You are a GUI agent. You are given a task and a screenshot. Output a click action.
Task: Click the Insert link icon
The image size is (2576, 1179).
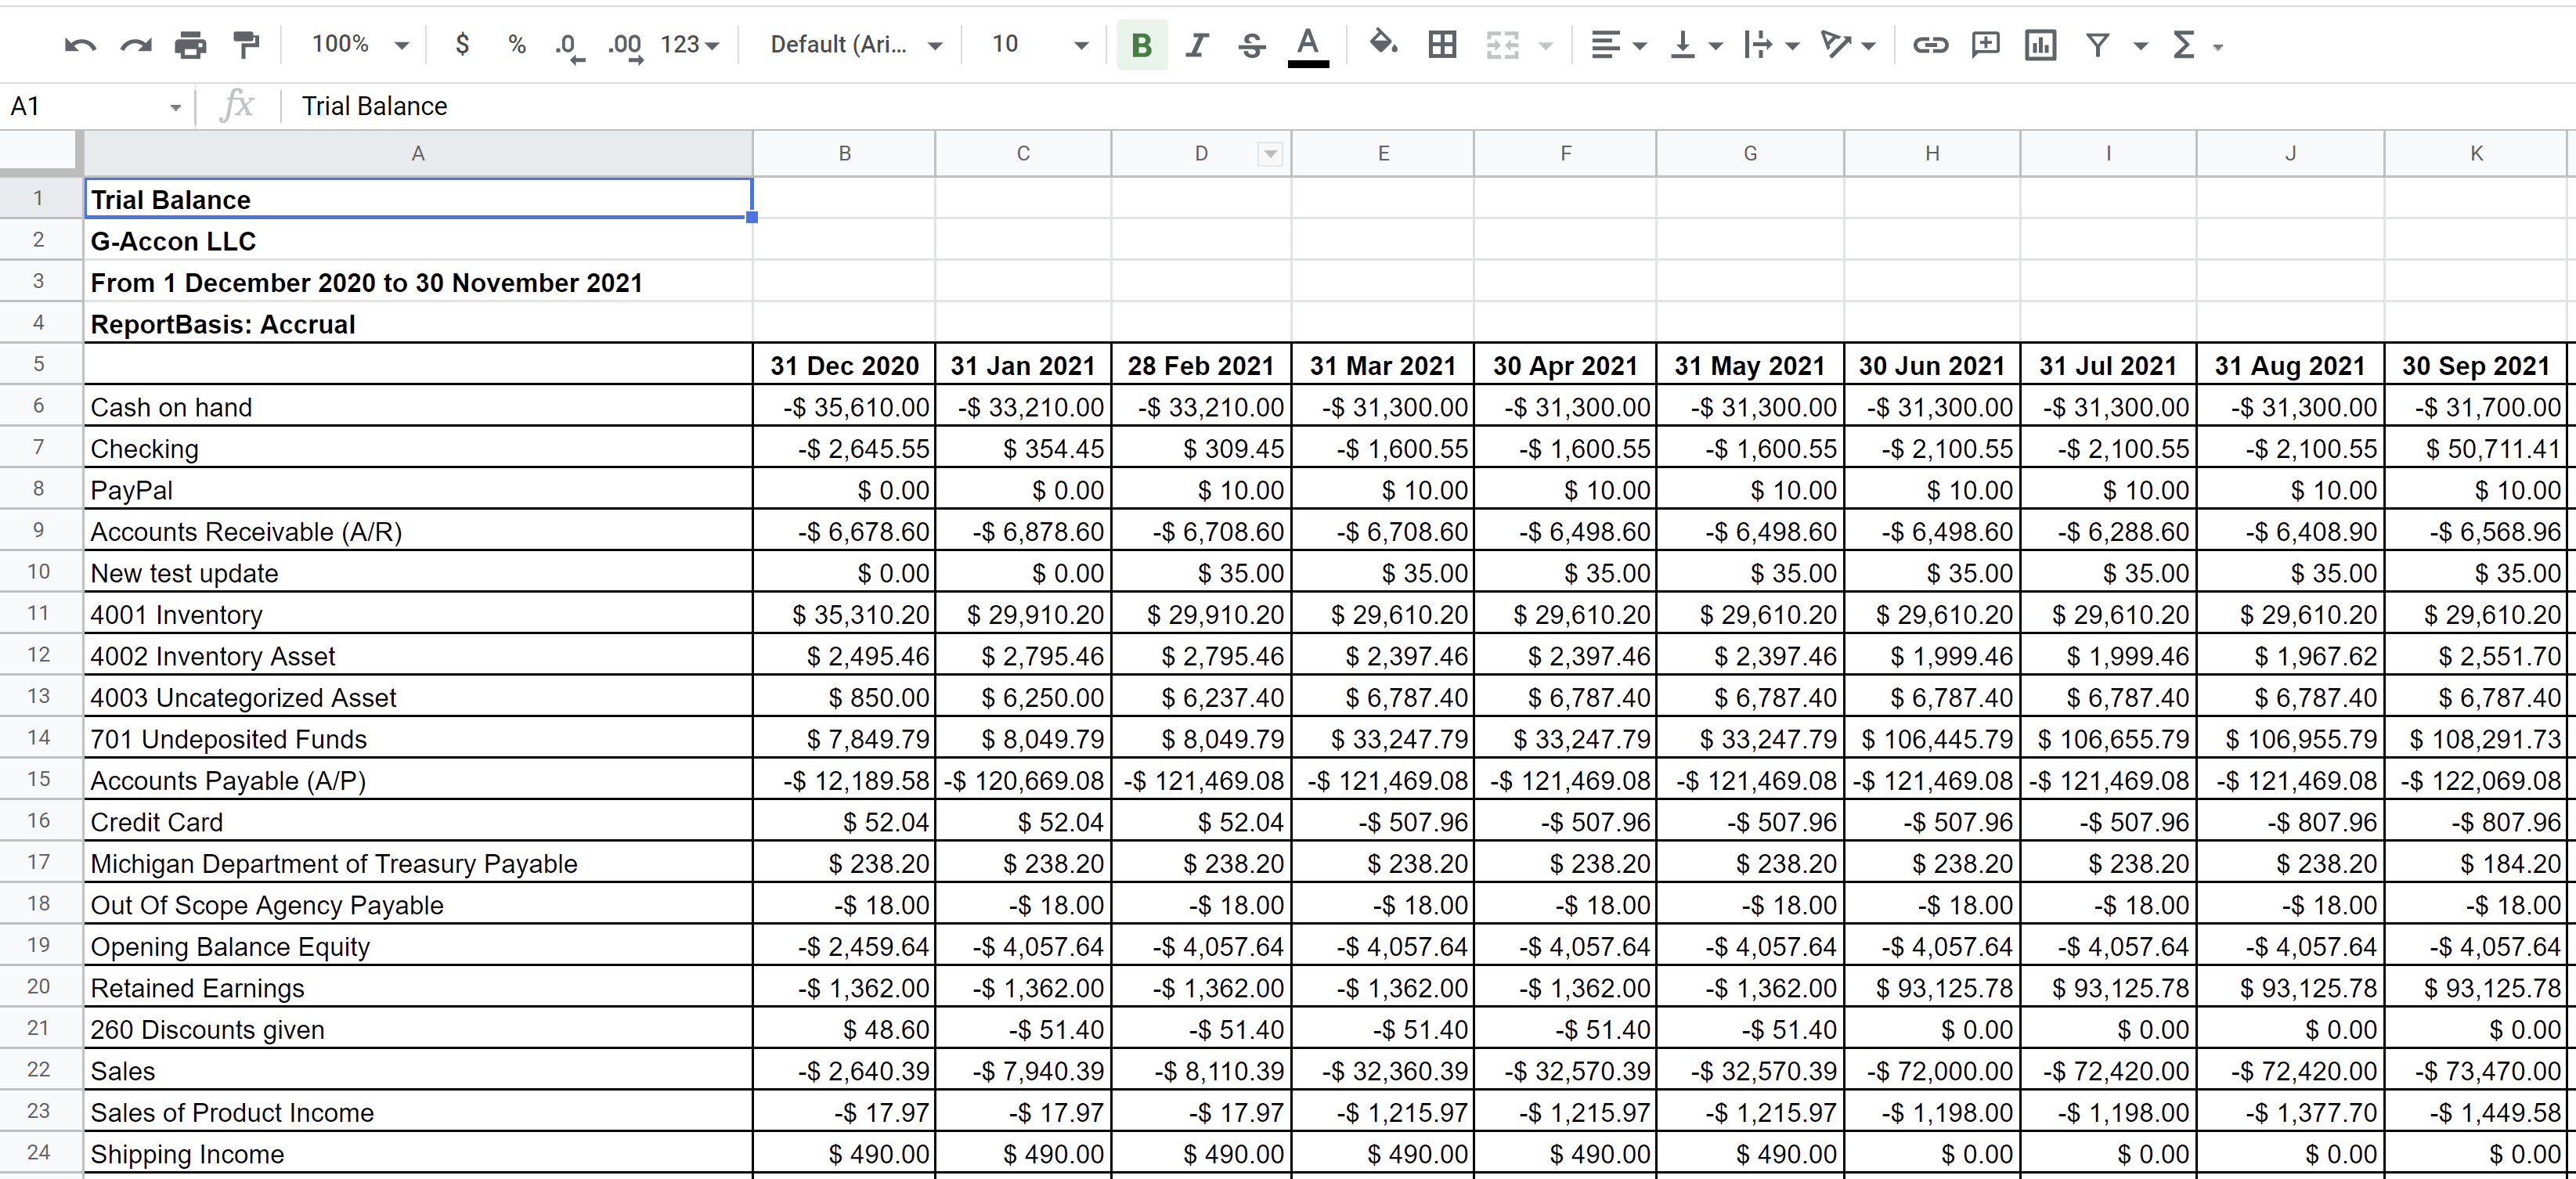pos(1930,45)
